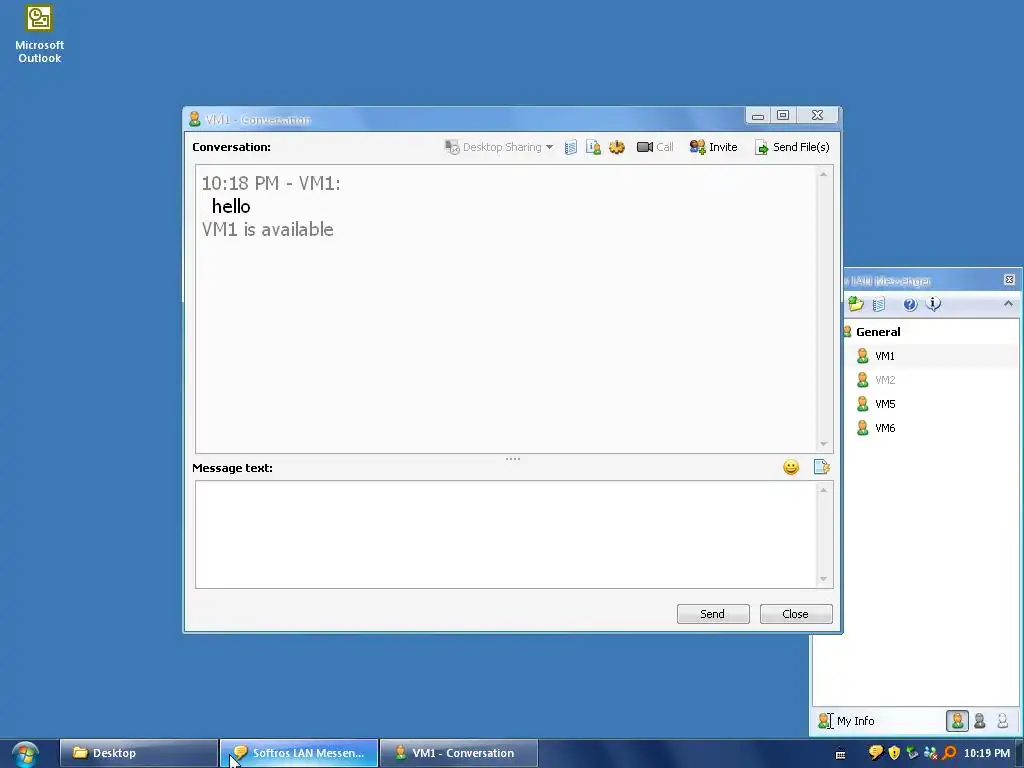Click the 'hello' message in conversation history

(231, 206)
